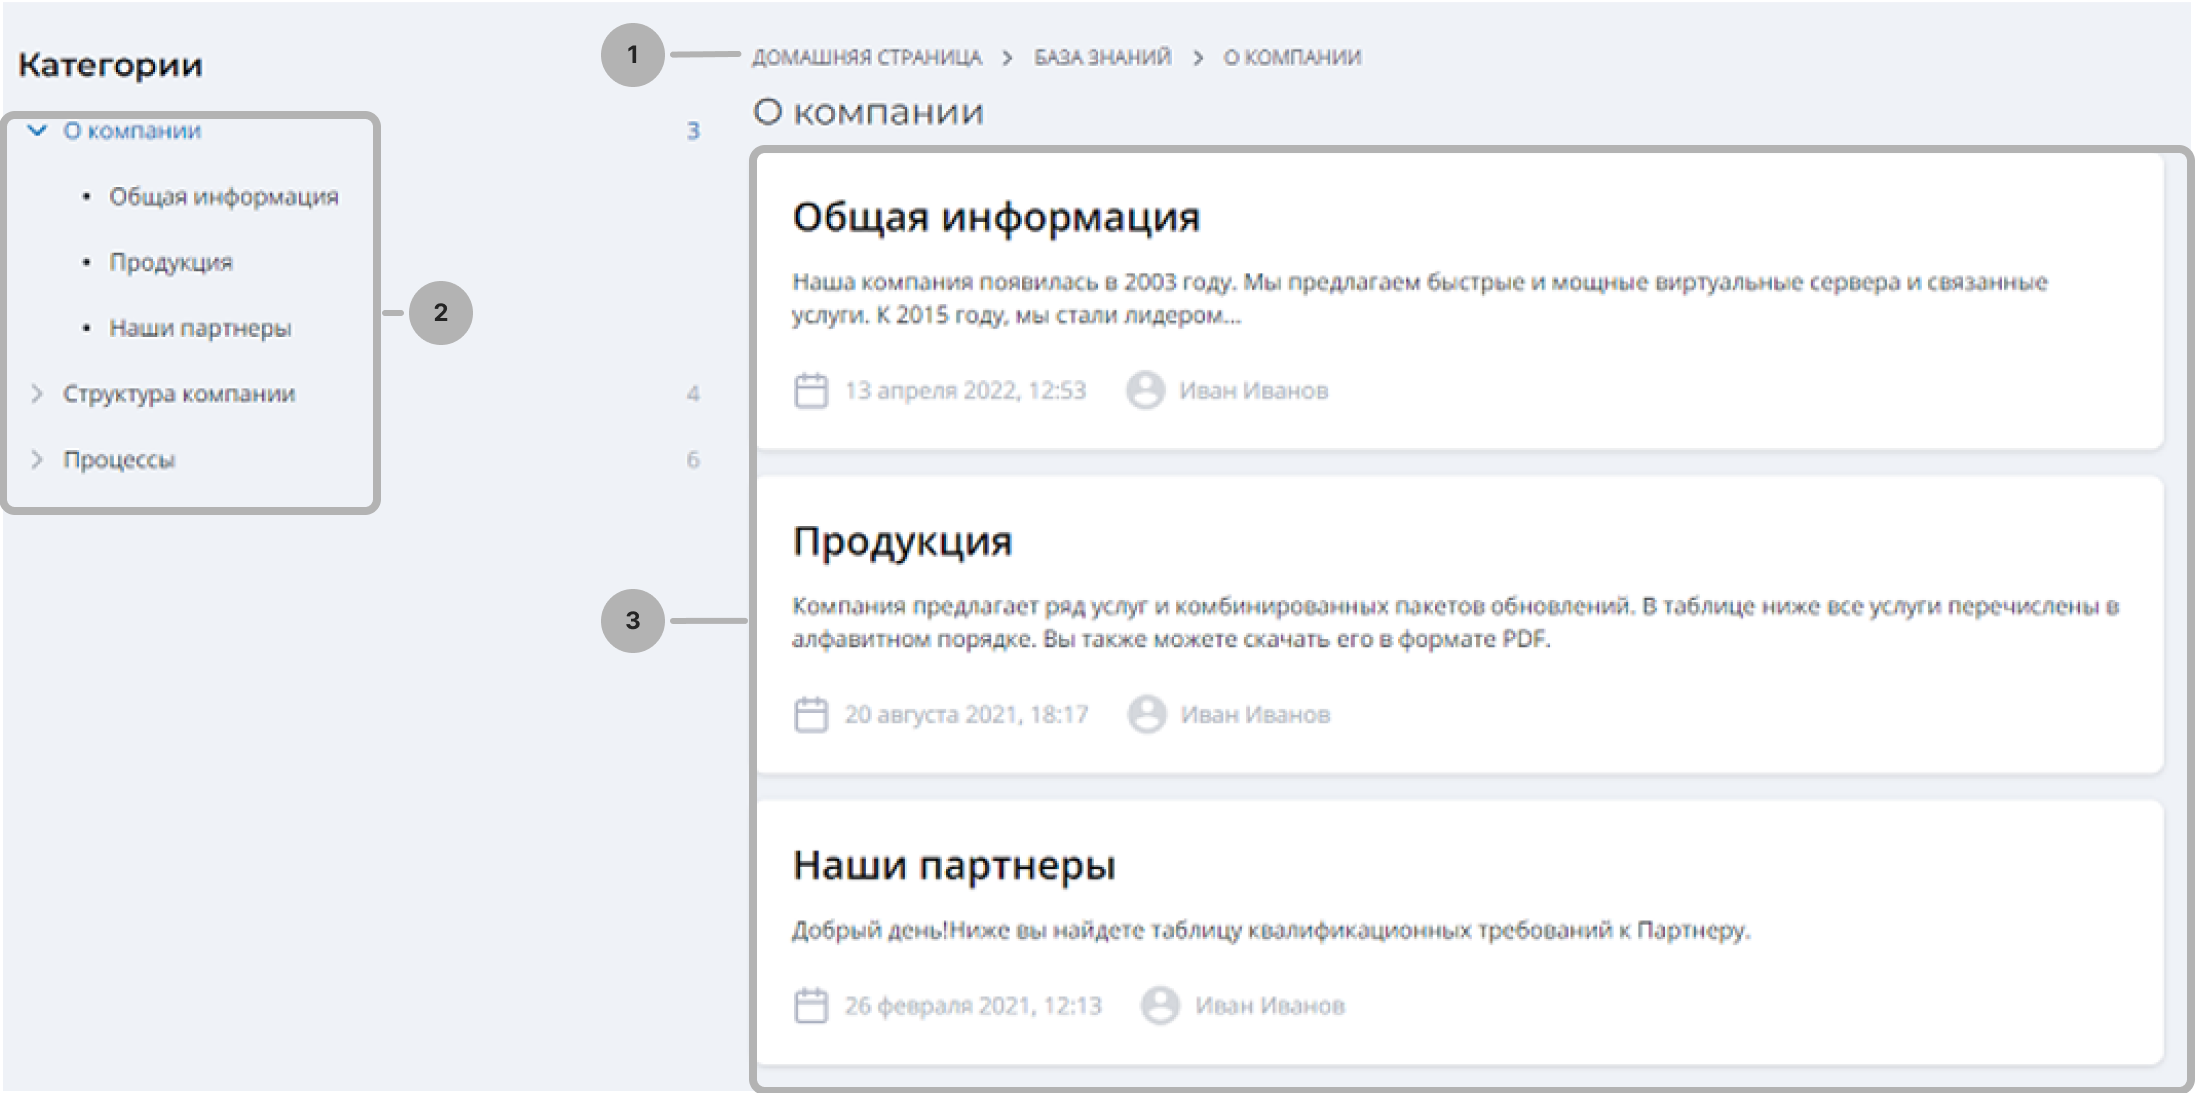This screenshot has width=2195, height=1093.
Task: Collapse the О компании category chevron
Action: [37, 130]
